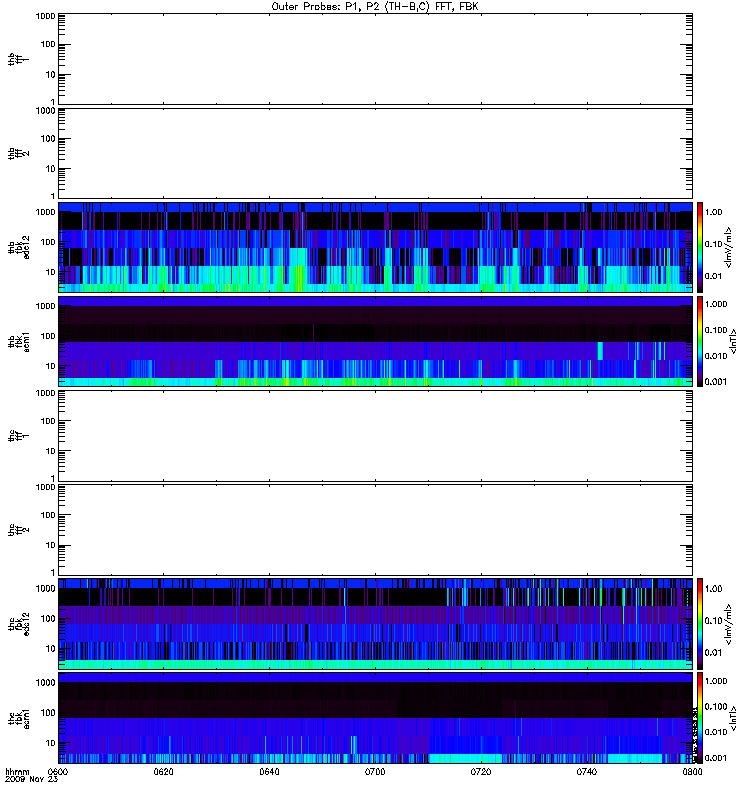This screenshot has width=750, height=800.
Task: Click the <|nT|> unit label beside thb scm1
Action: [733, 341]
